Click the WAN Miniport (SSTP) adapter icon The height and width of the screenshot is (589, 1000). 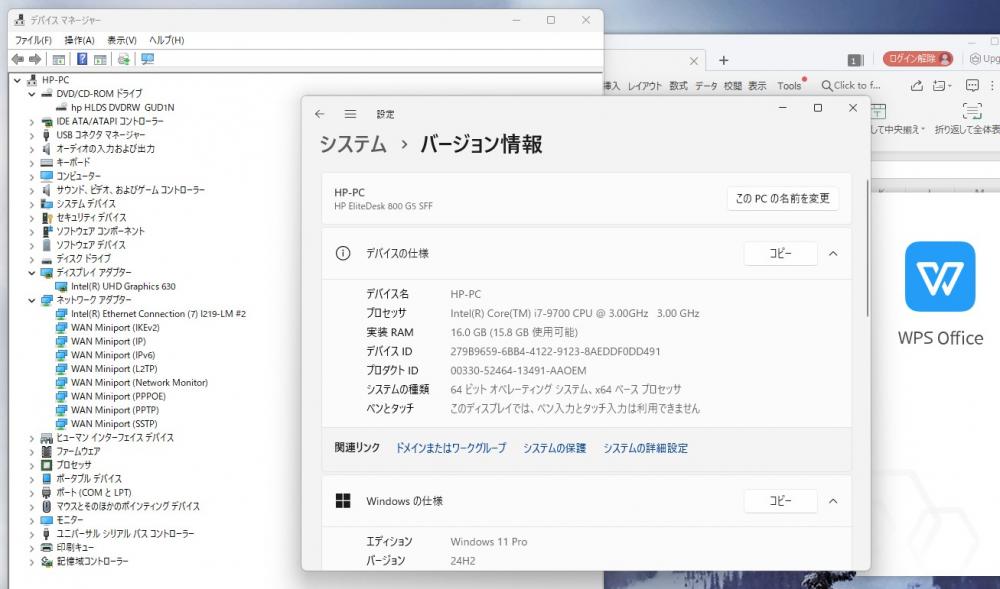pyautogui.click(x=61, y=424)
